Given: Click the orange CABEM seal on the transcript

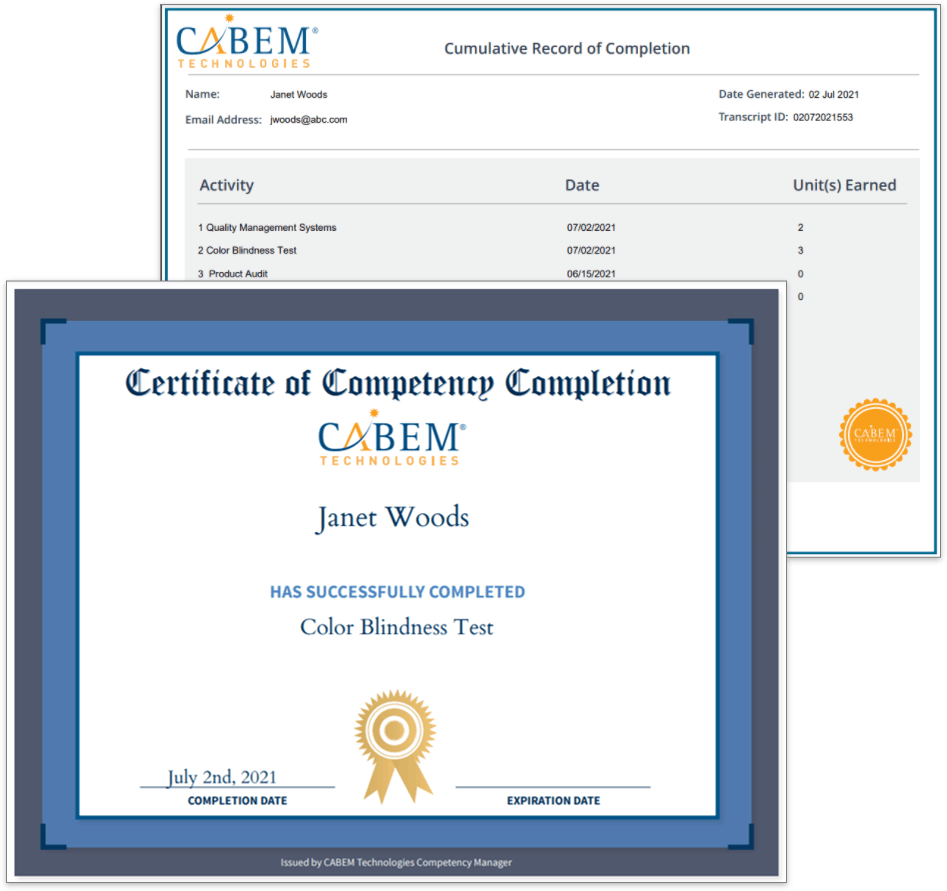Looking at the screenshot, I should click(875, 434).
